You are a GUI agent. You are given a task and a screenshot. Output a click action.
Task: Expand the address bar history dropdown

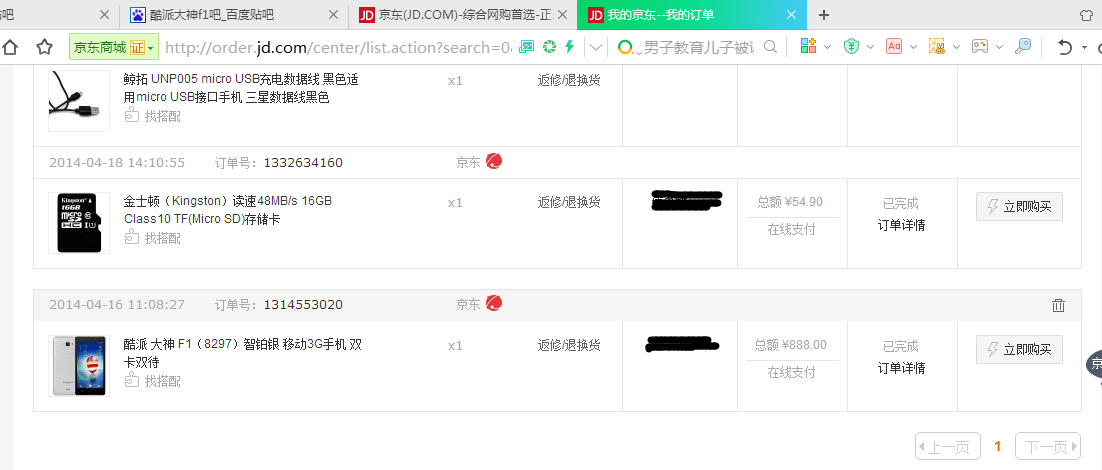coord(596,47)
